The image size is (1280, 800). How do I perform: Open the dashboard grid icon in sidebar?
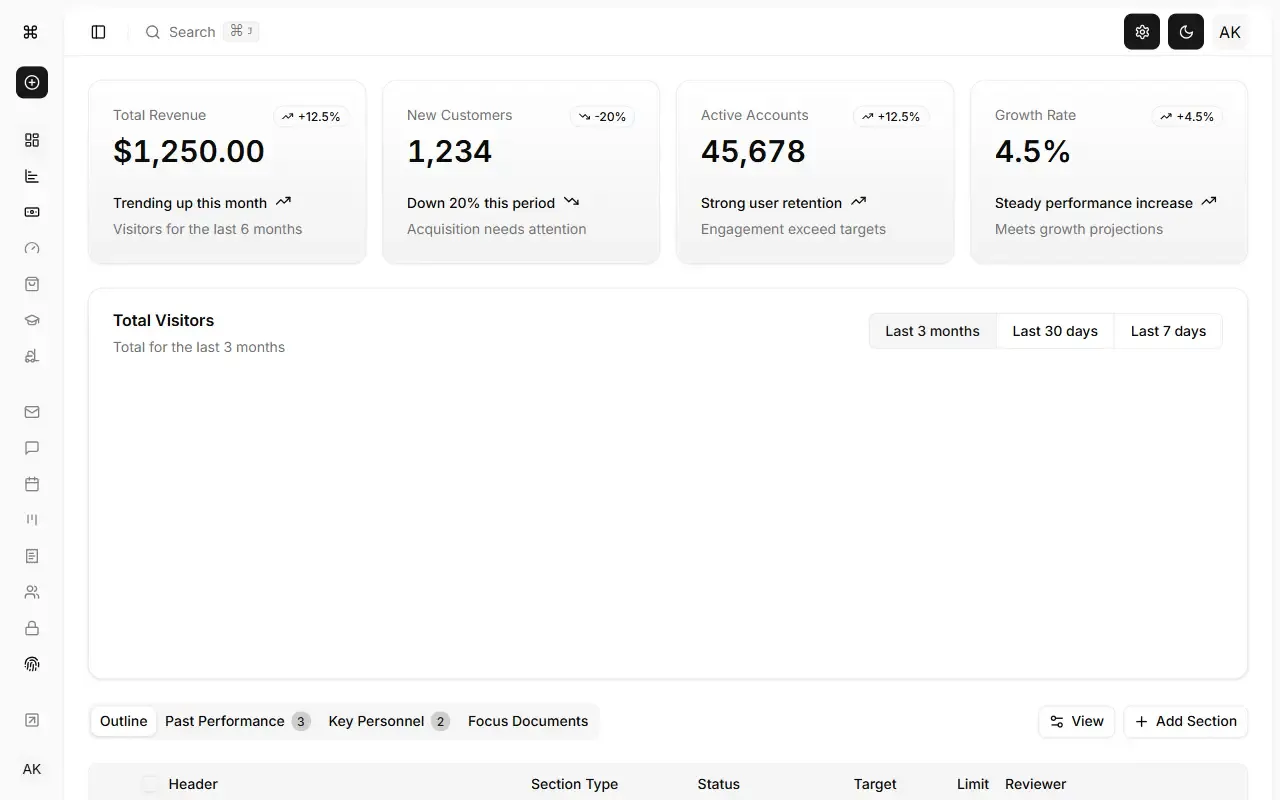tap(32, 140)
